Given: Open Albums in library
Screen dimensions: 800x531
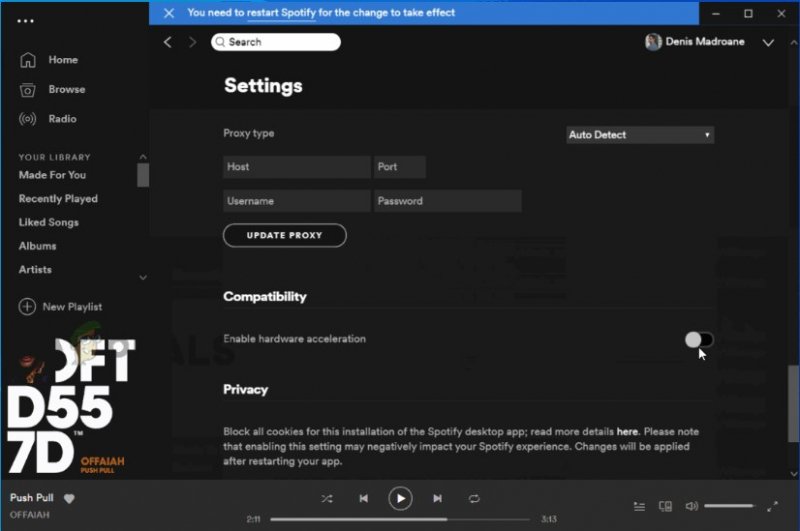Looking at the screenshot, I should 37,246.
